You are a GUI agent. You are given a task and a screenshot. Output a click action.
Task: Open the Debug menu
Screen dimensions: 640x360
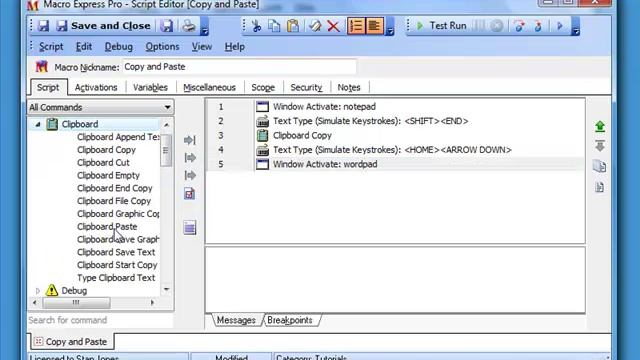118,47
